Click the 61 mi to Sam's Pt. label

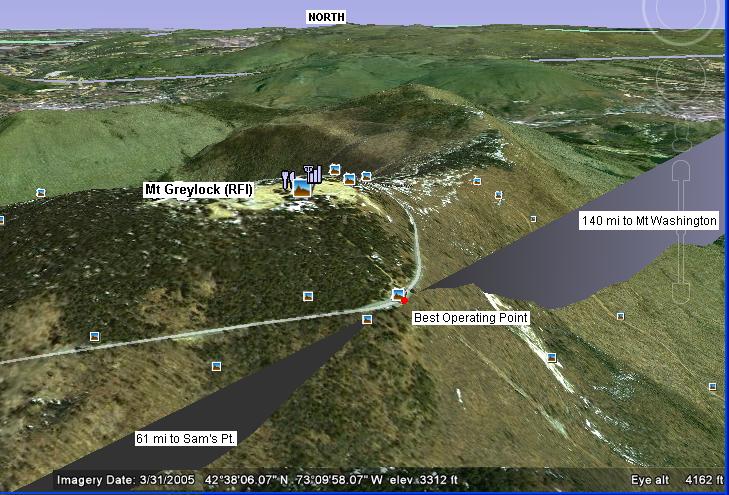(185, 438)
